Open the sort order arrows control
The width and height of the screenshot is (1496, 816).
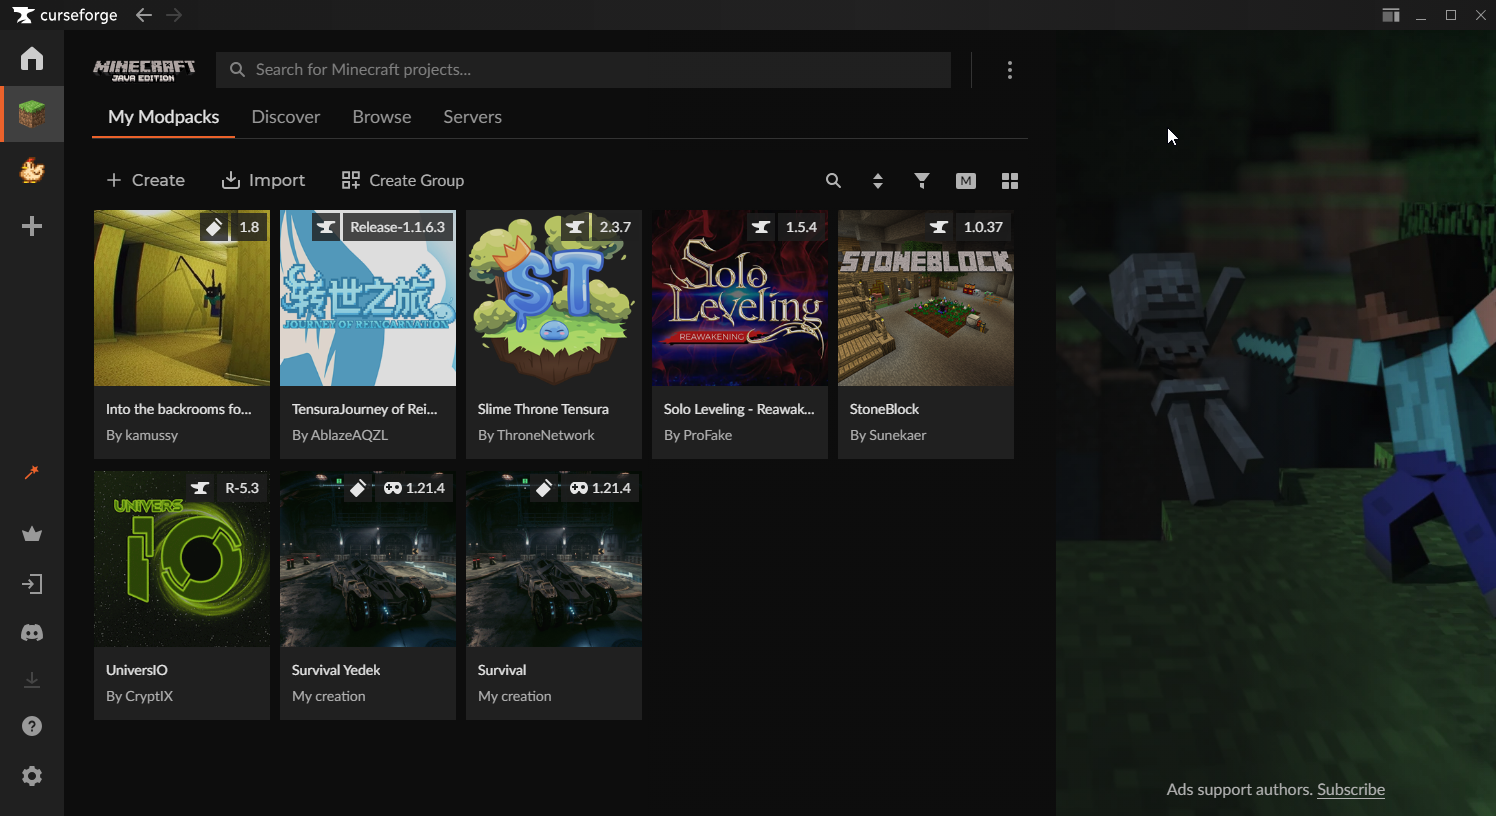pyautogui.click(x=878, y=181)
